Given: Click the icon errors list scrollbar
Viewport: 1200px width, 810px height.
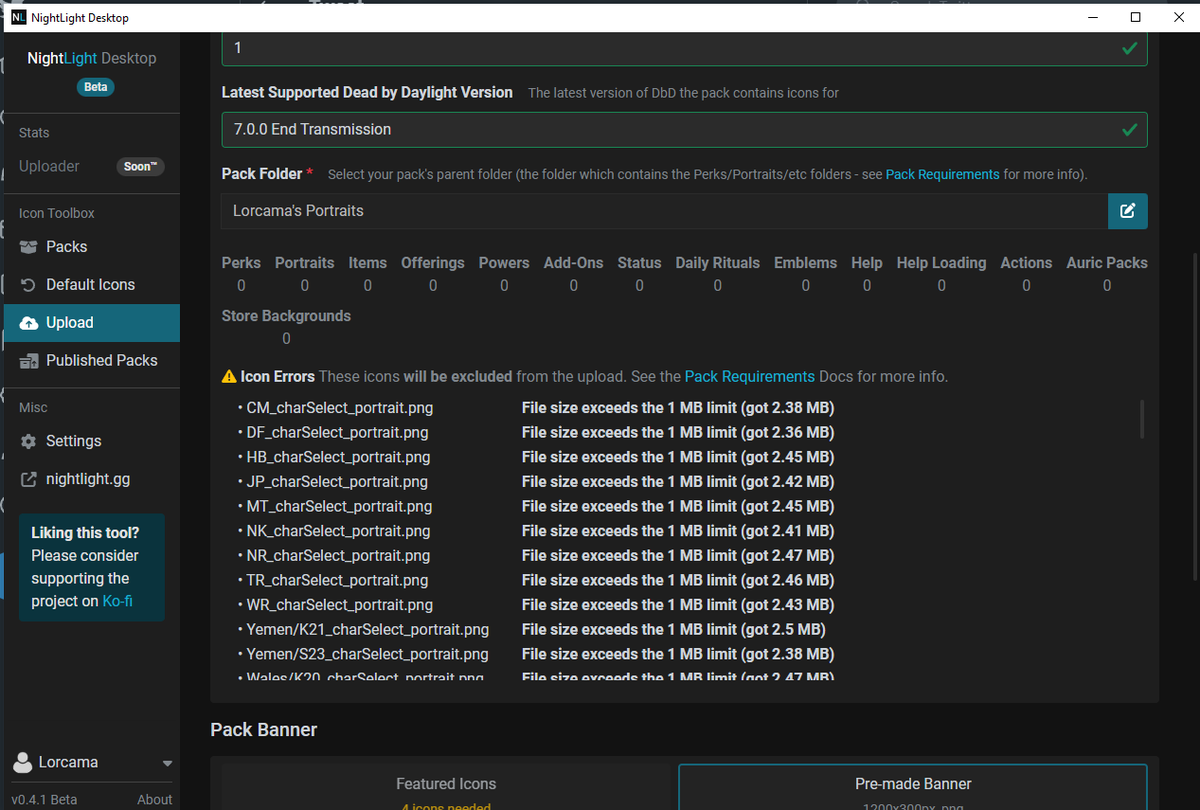Looking at the screenshot, I should (x=1142, y=419).
